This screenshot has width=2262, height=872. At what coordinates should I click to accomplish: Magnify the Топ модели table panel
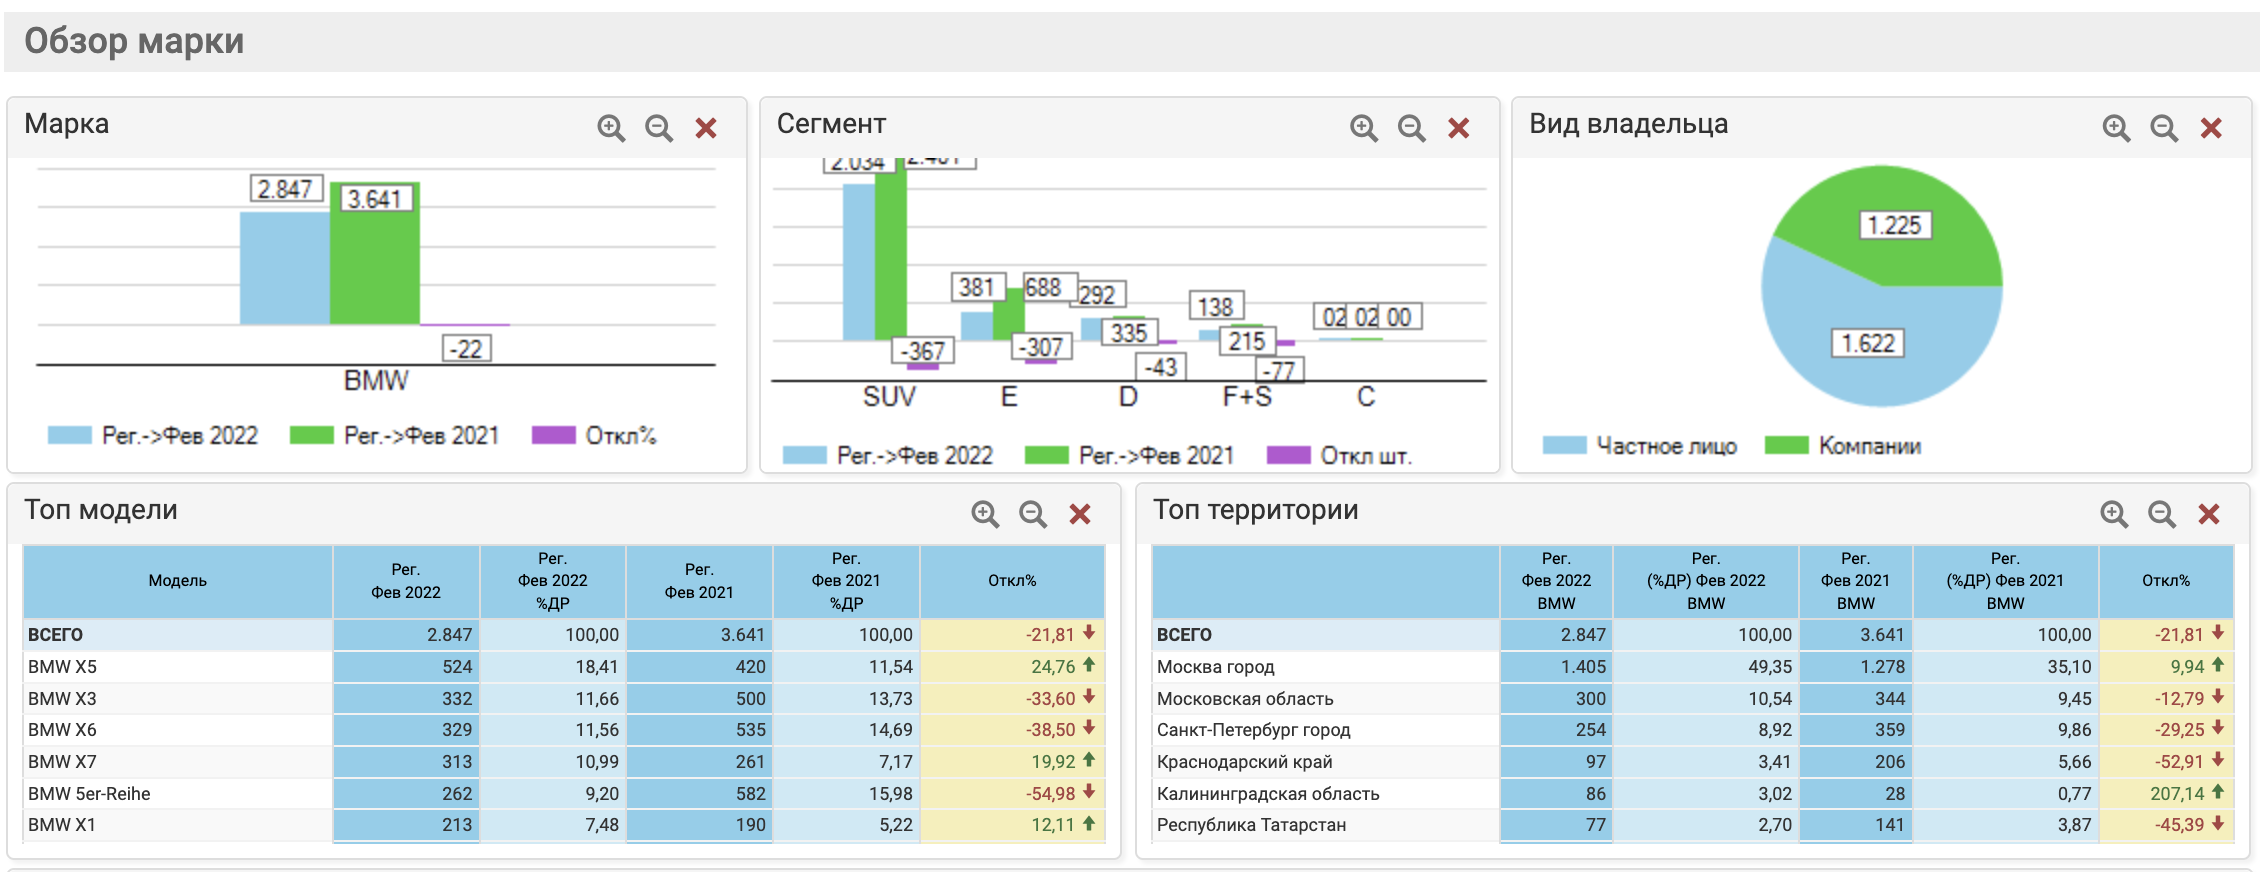985,514
